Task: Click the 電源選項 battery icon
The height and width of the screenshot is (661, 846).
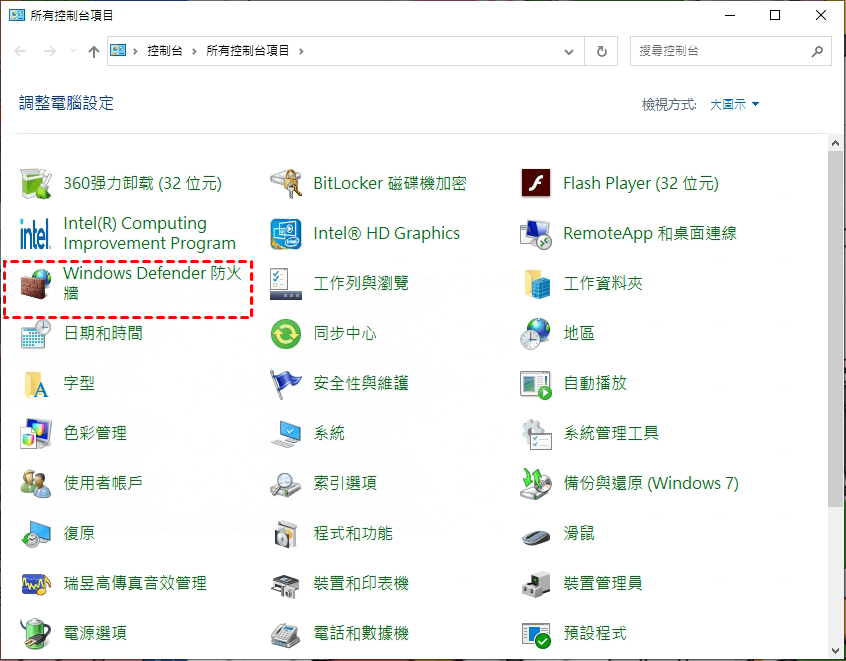Action: point(36,633)
